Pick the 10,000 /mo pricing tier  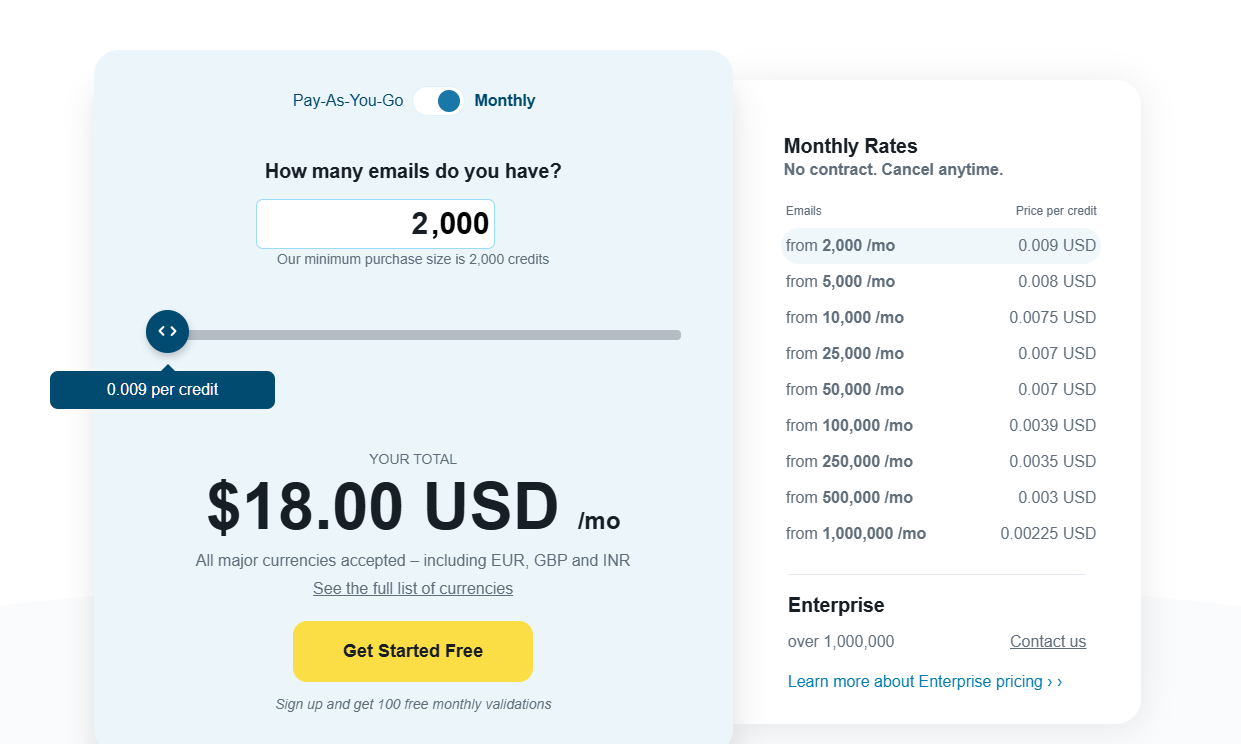940,318
